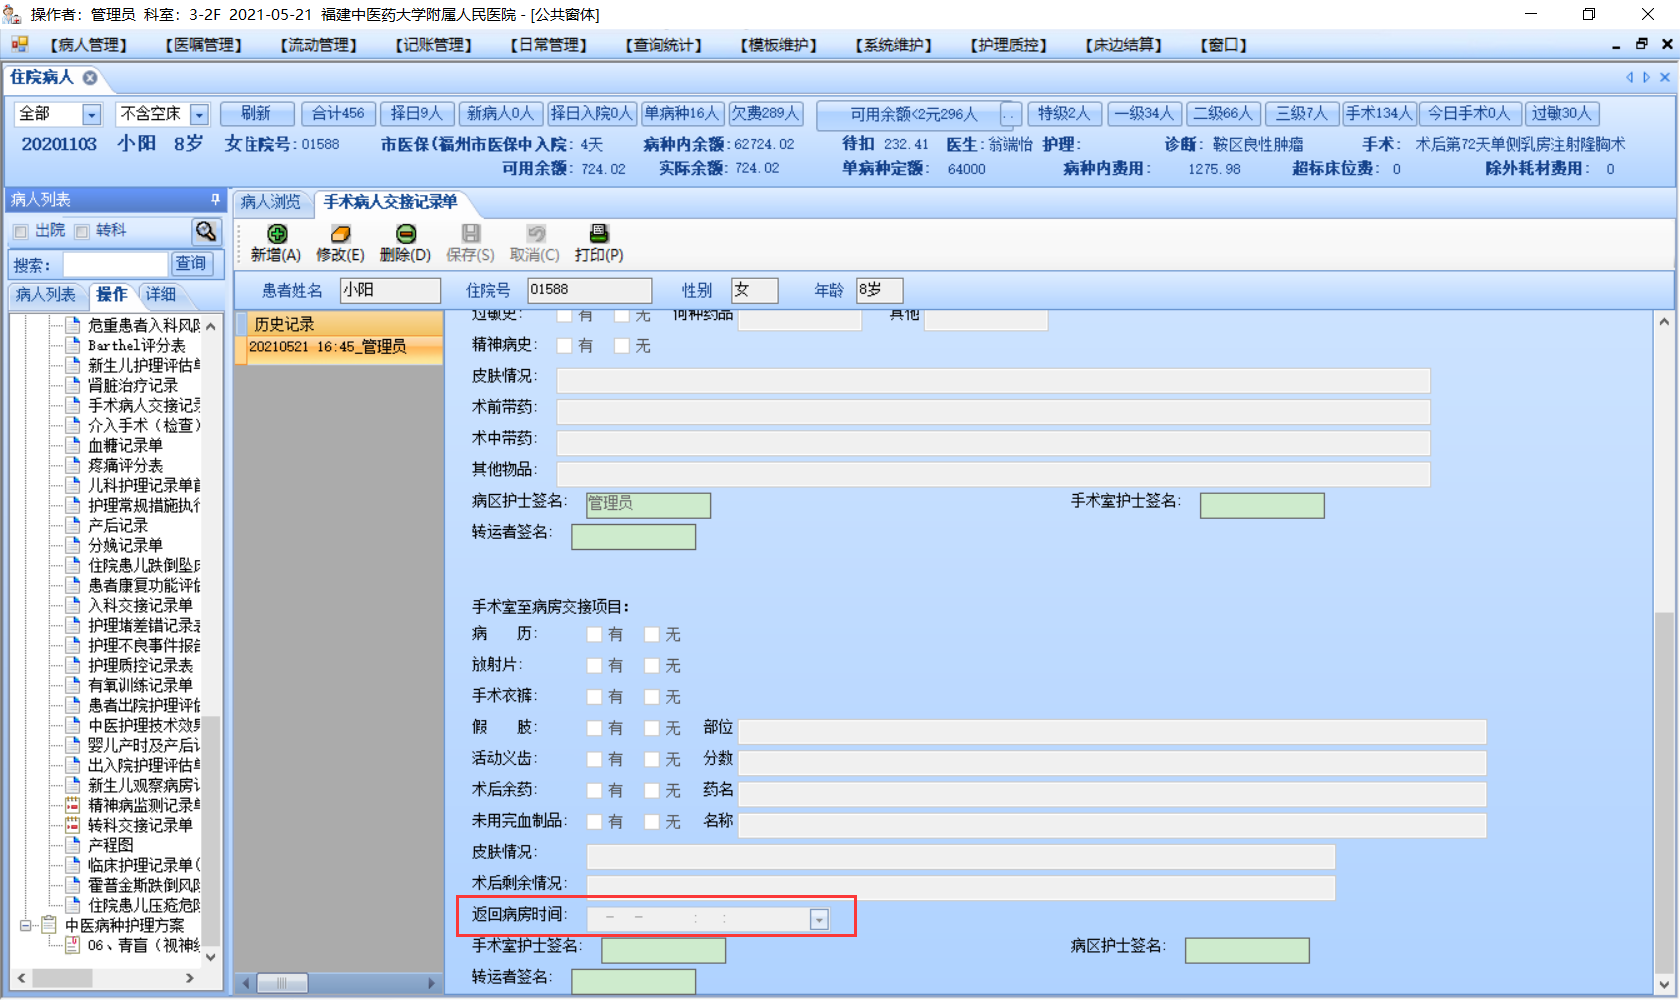The image size is (1680, 1000).
Task: Click the 修改(E) edit icon
Action: coord(340,234)
